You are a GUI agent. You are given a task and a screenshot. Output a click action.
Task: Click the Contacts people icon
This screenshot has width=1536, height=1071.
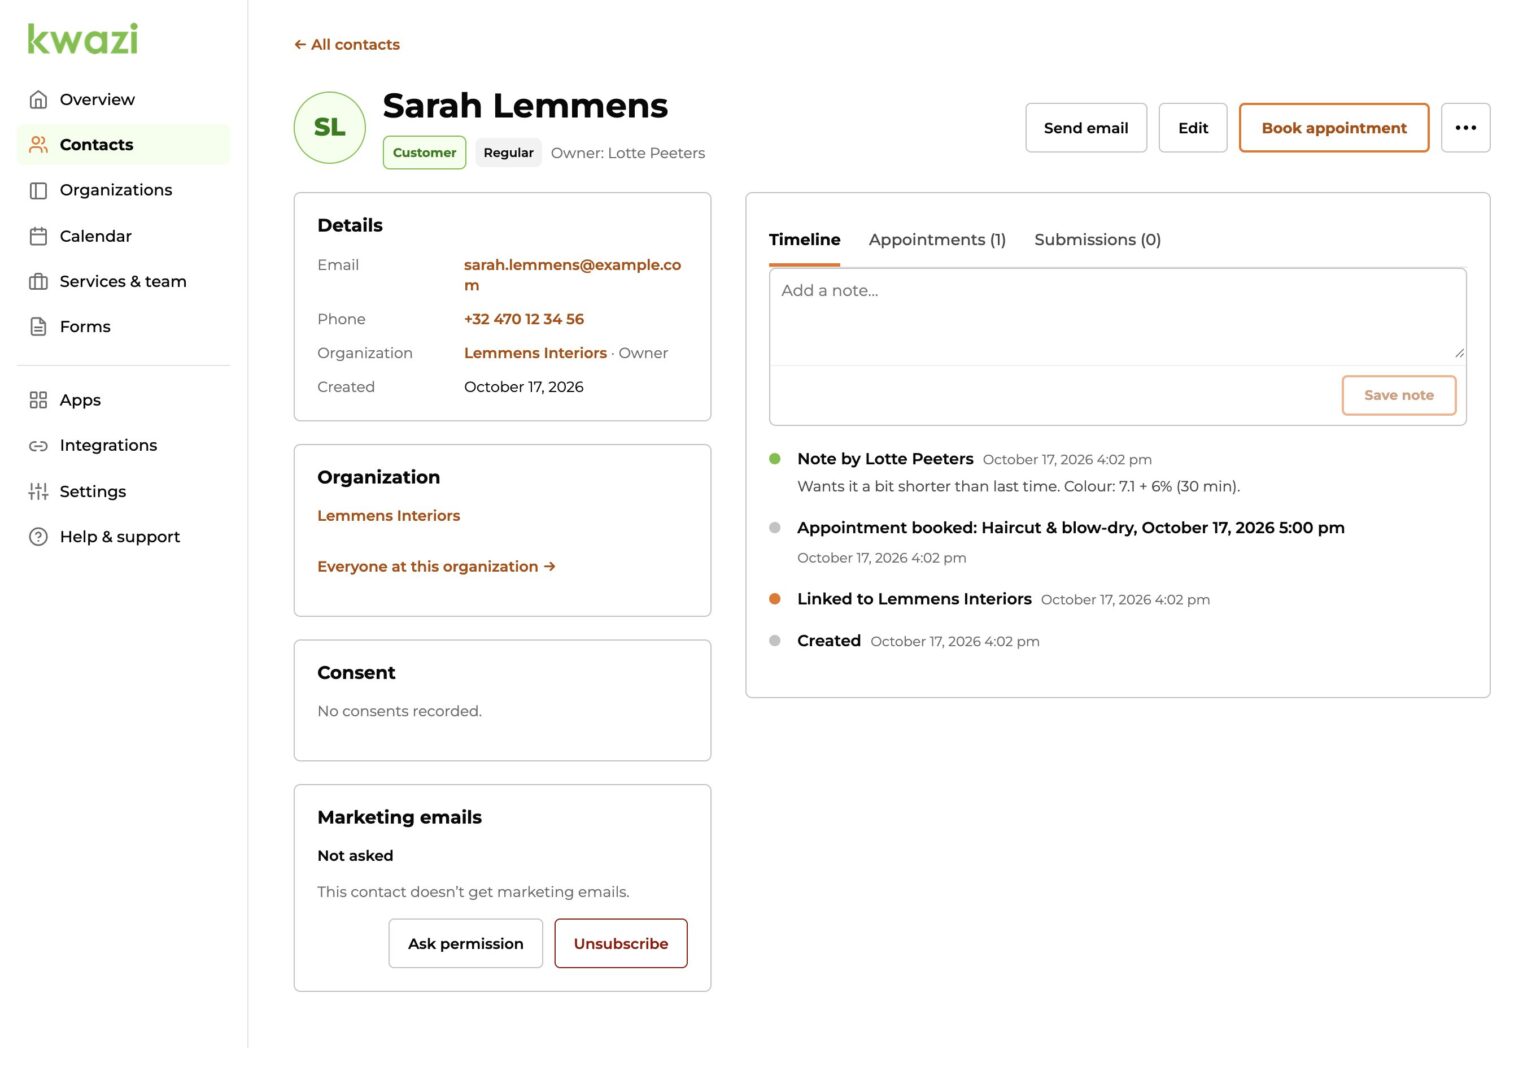tap(38, 144)
